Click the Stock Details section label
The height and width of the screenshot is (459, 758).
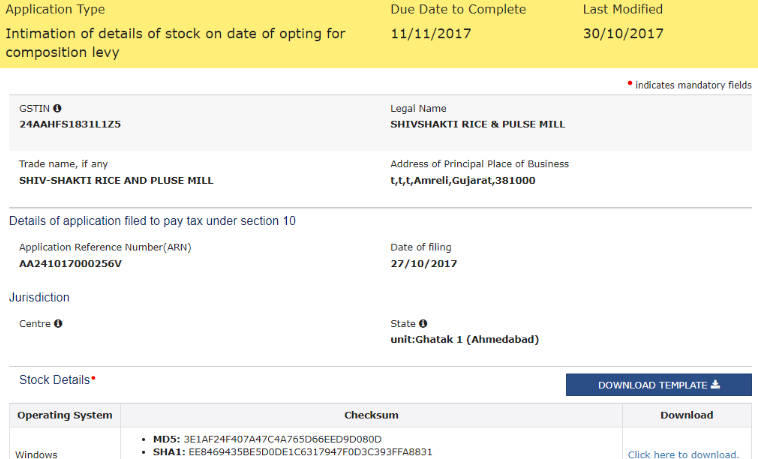57,380
